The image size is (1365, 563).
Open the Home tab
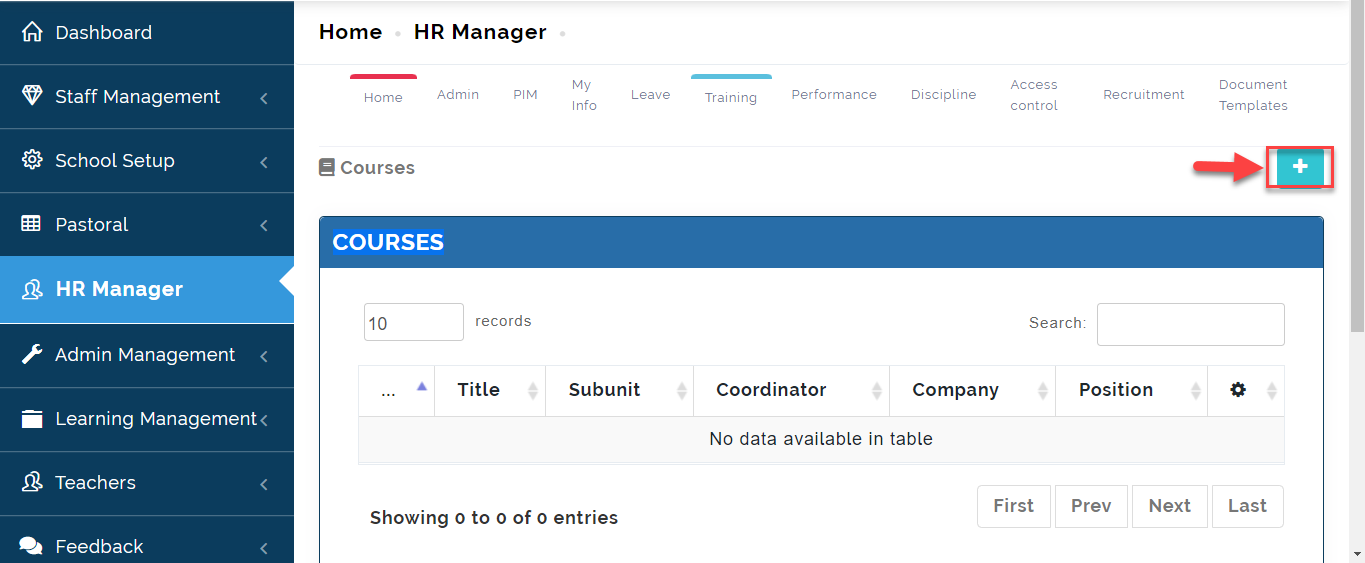coord(383,97)
